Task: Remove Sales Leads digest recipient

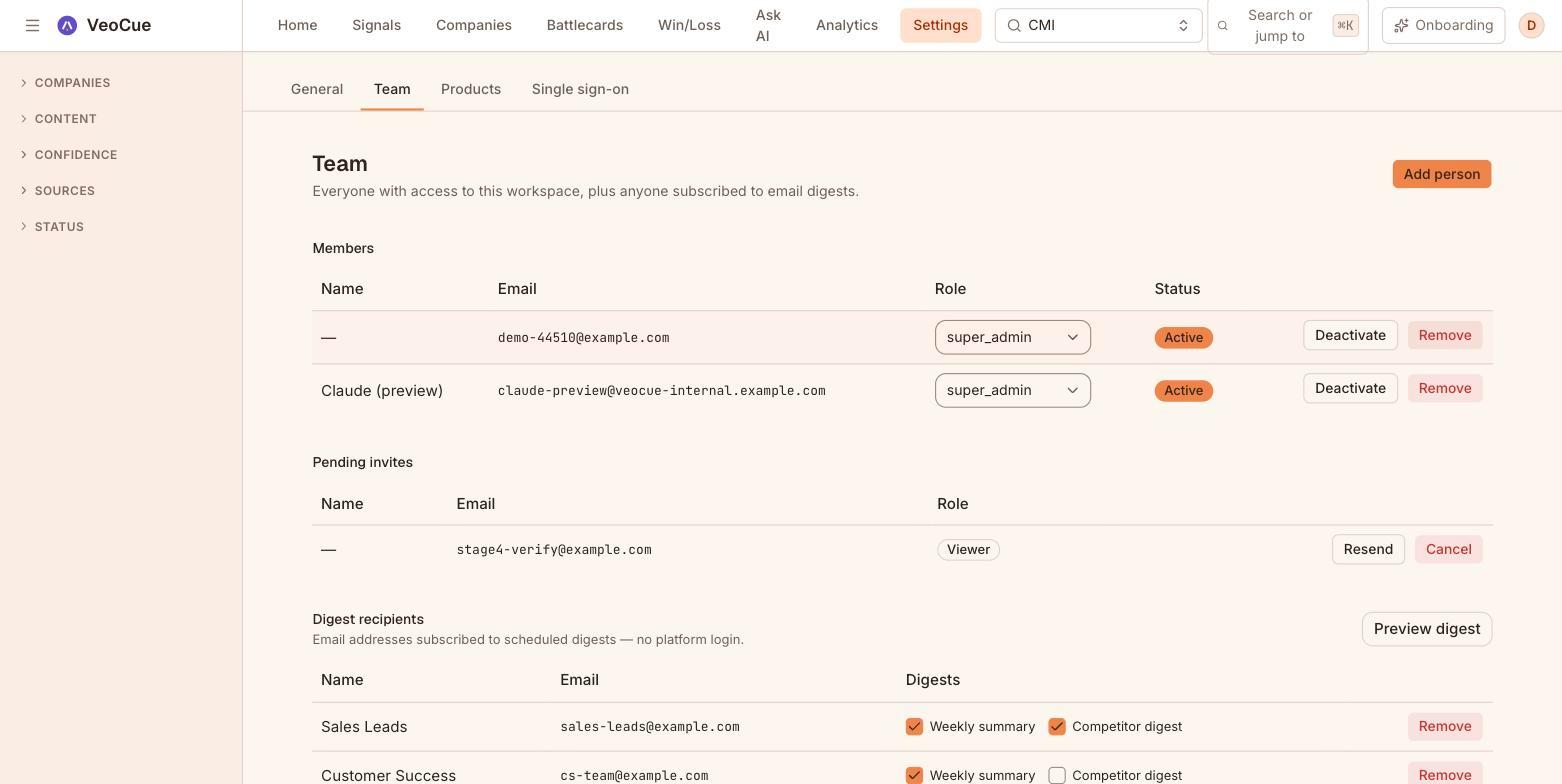Action: coord(1445,726)
